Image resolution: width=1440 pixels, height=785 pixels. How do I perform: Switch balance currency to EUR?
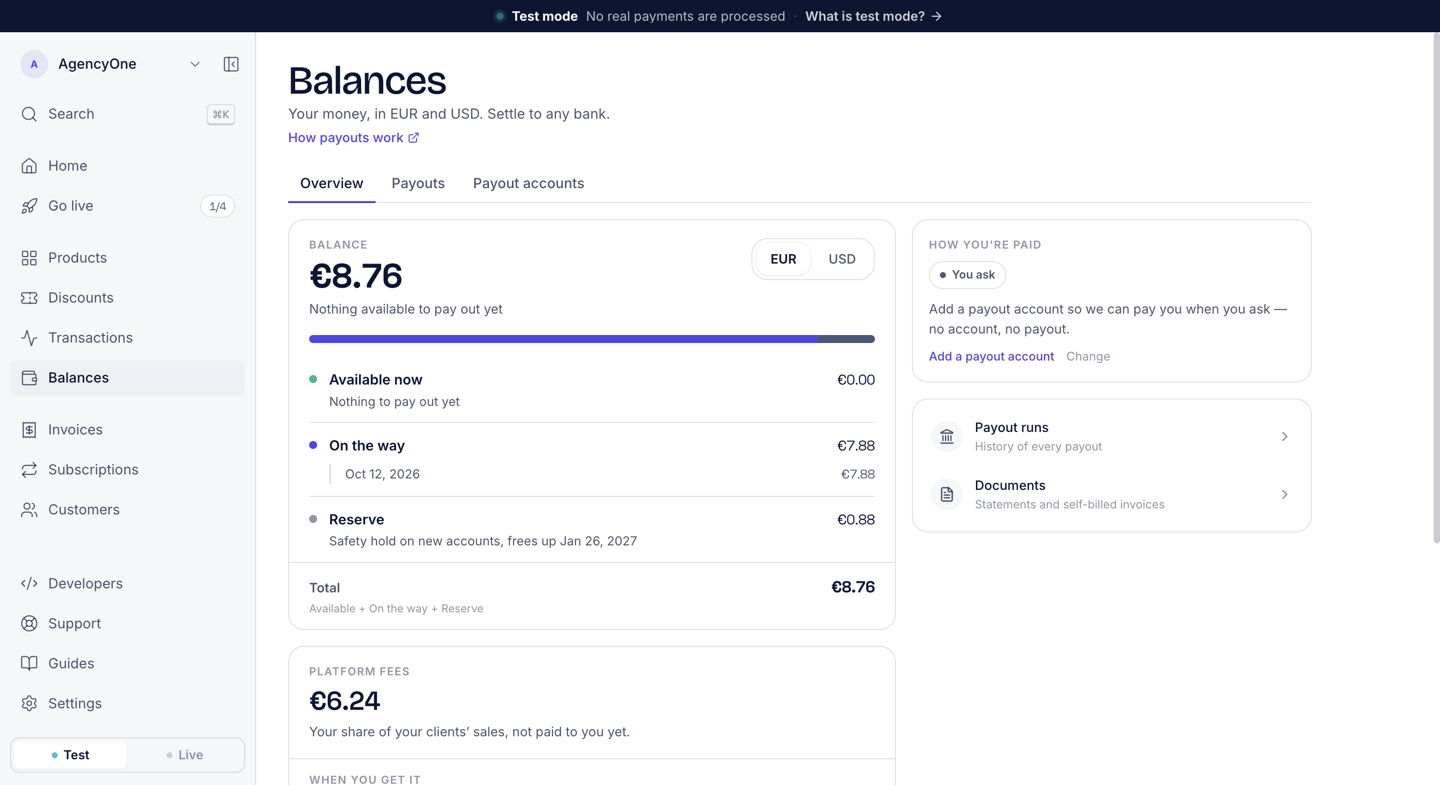783,259
